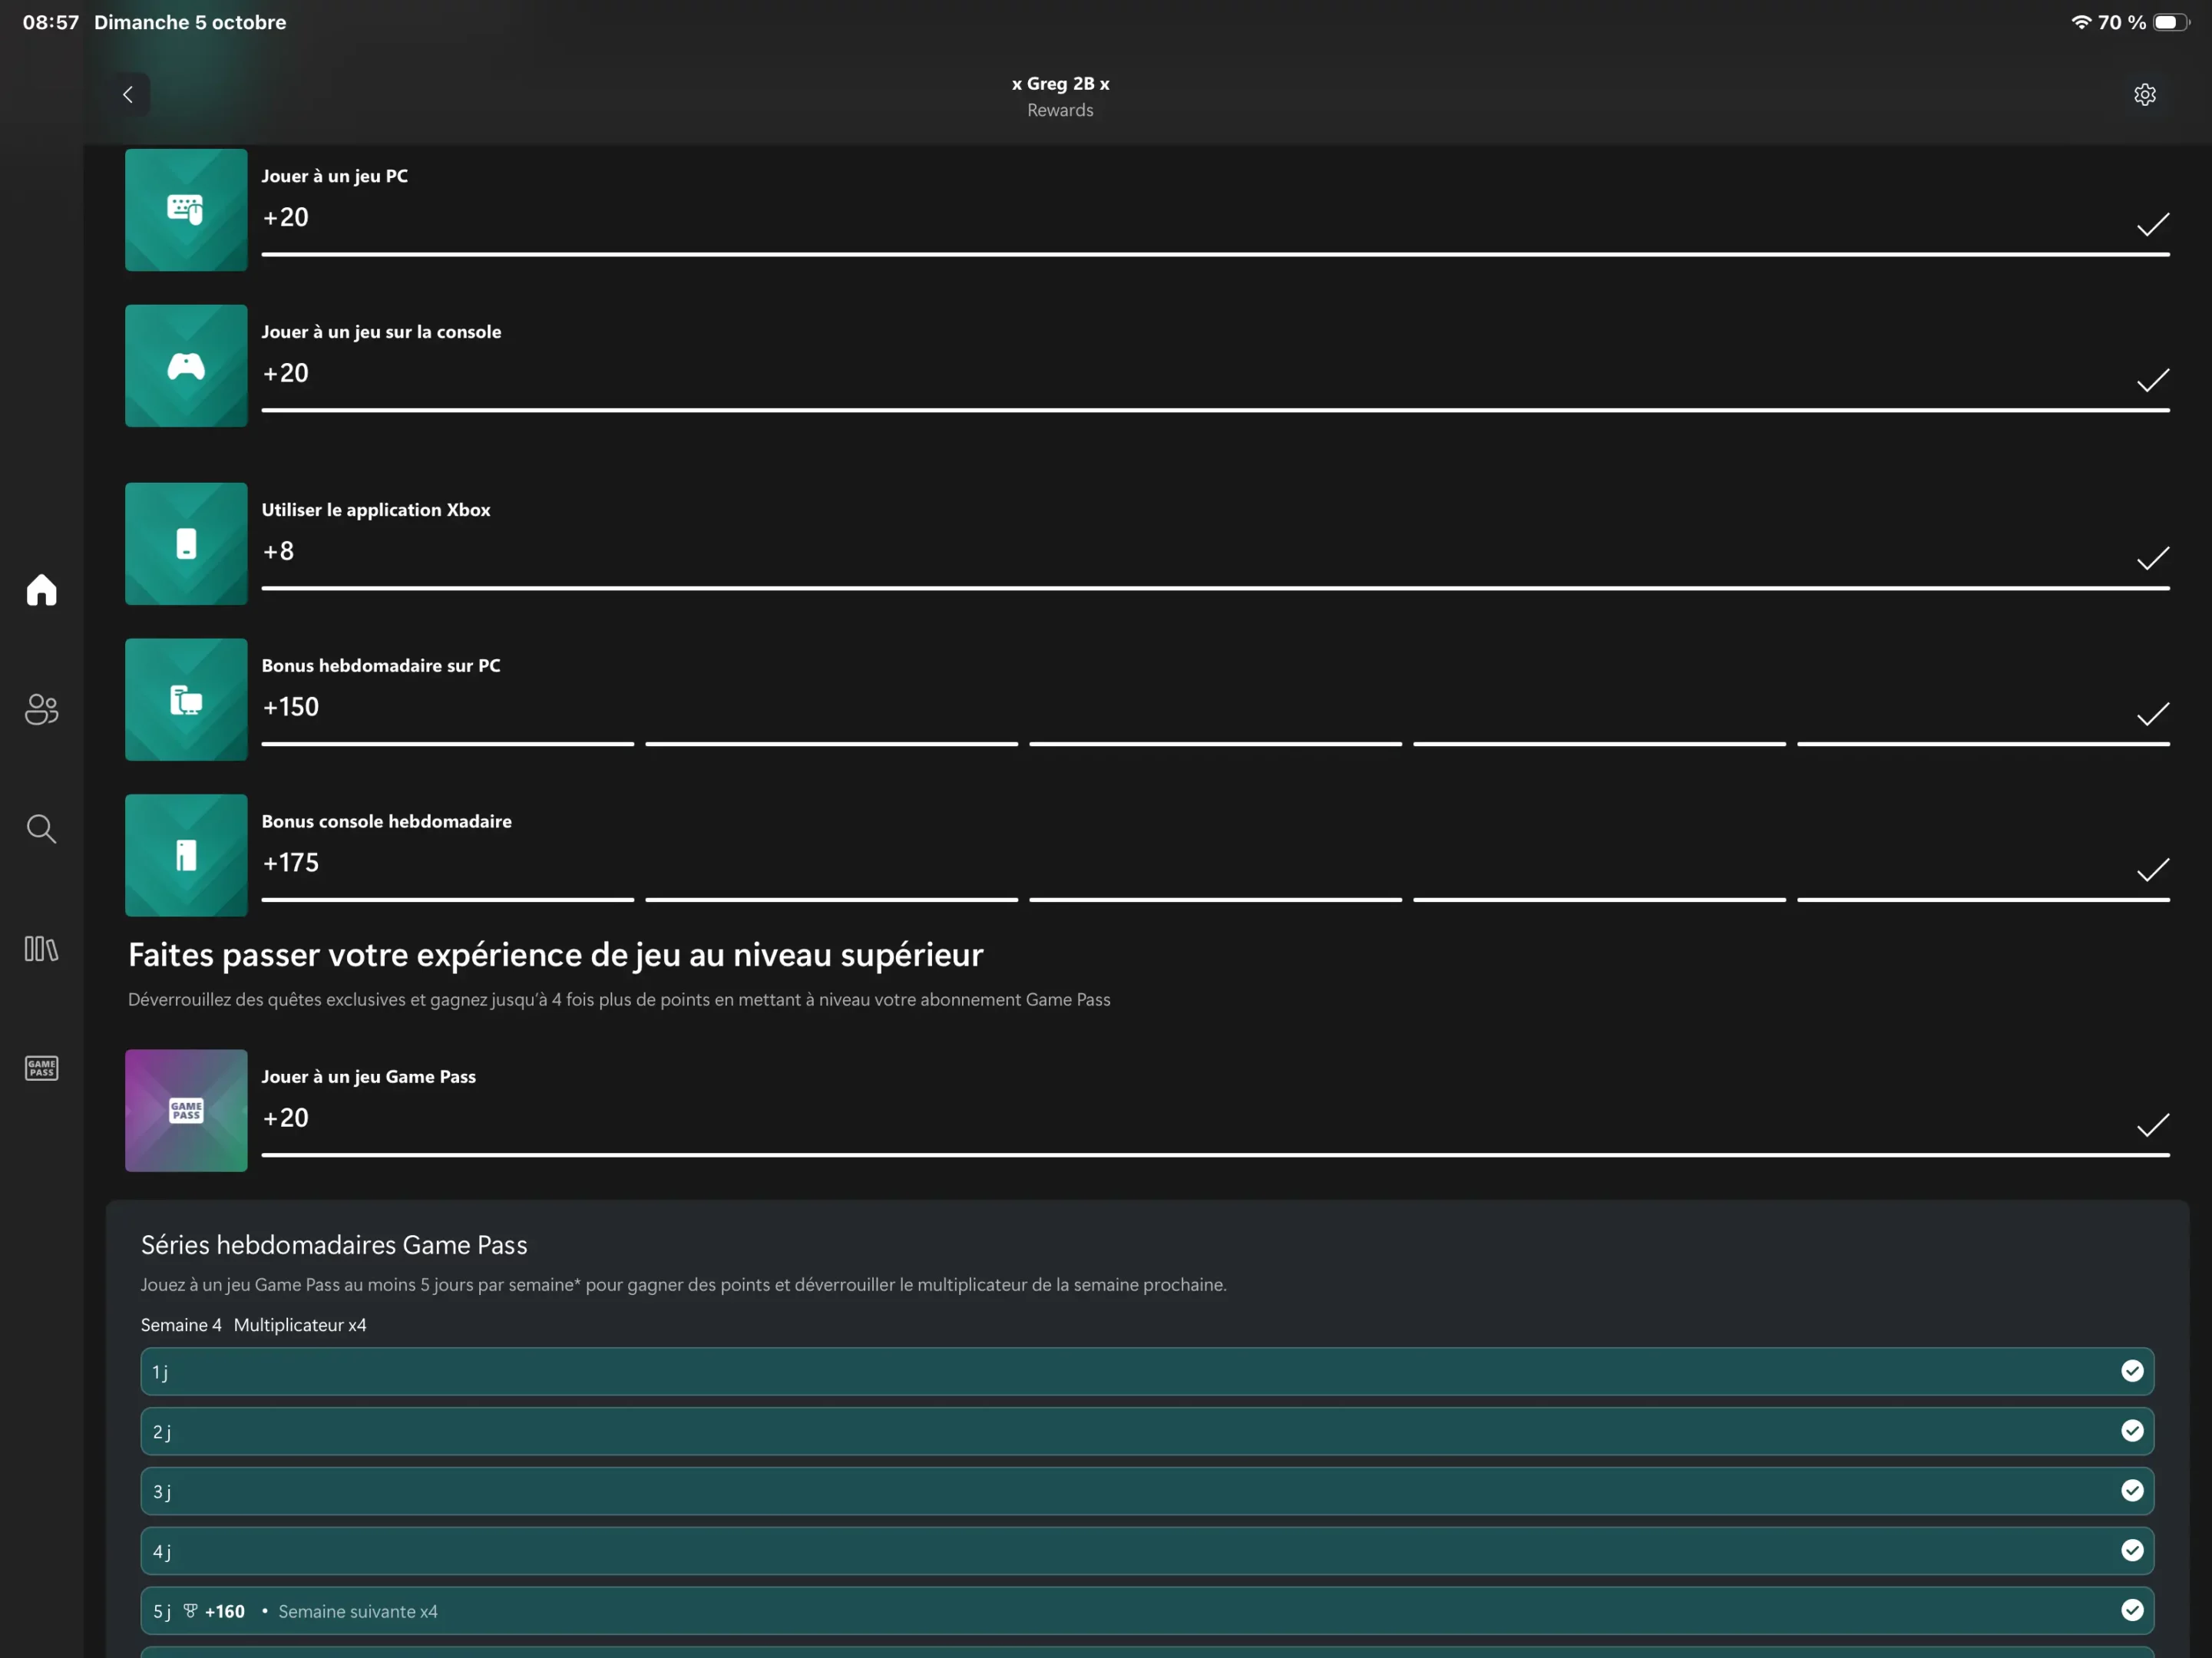Image resolution: width=2212 pixels, height=1658 pixels.
Task: Click 'Séries hebdomadaires Game Pass' heading
Action: coord(334,1245)
